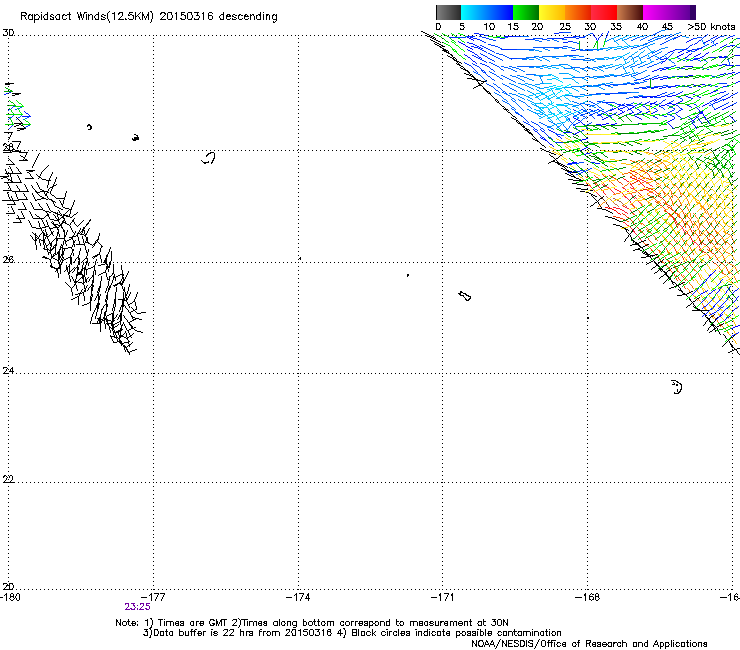Click the '24' latitude label
Viewport: 740px width, 650px height.
point(8,371)
